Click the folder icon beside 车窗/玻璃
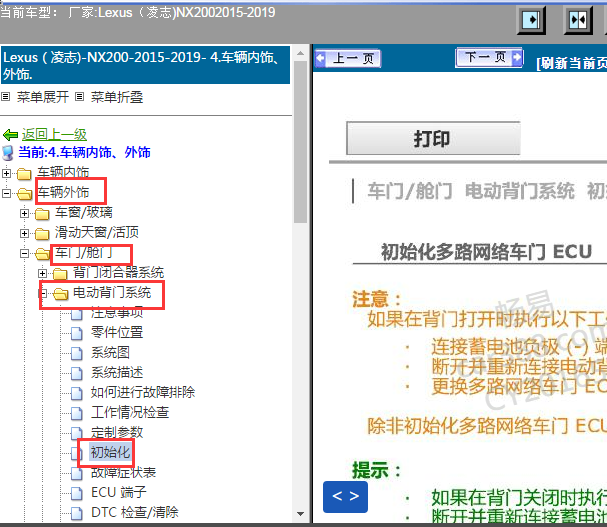 click(x=42, y=213)
